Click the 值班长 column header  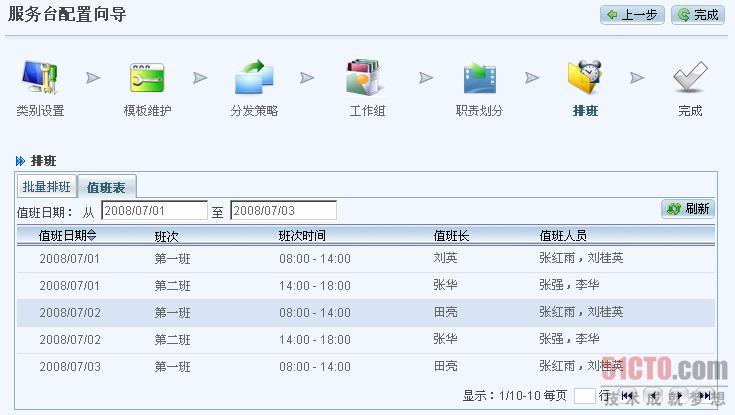pos(451,236)
